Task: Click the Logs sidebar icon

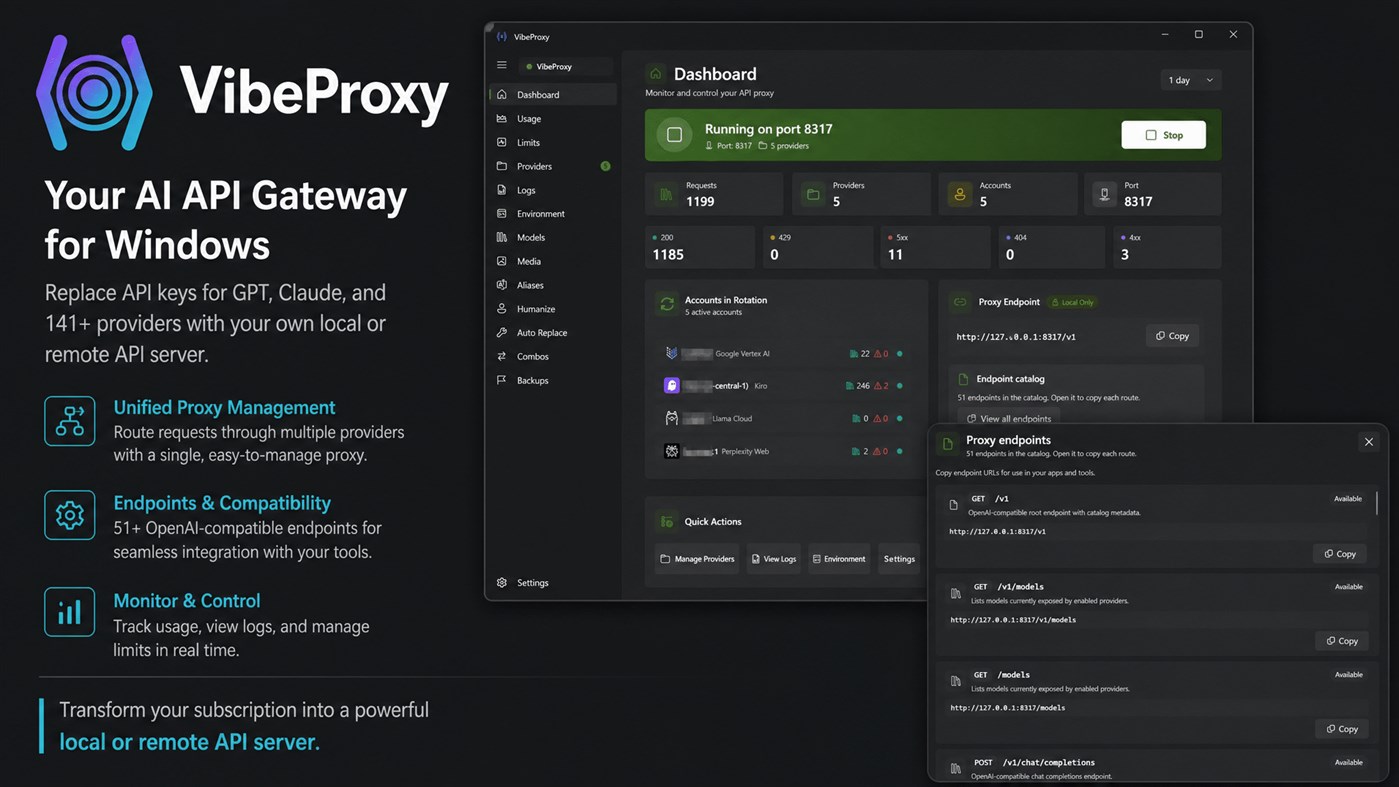Action: pyautogui.click(x=502, y=190)
